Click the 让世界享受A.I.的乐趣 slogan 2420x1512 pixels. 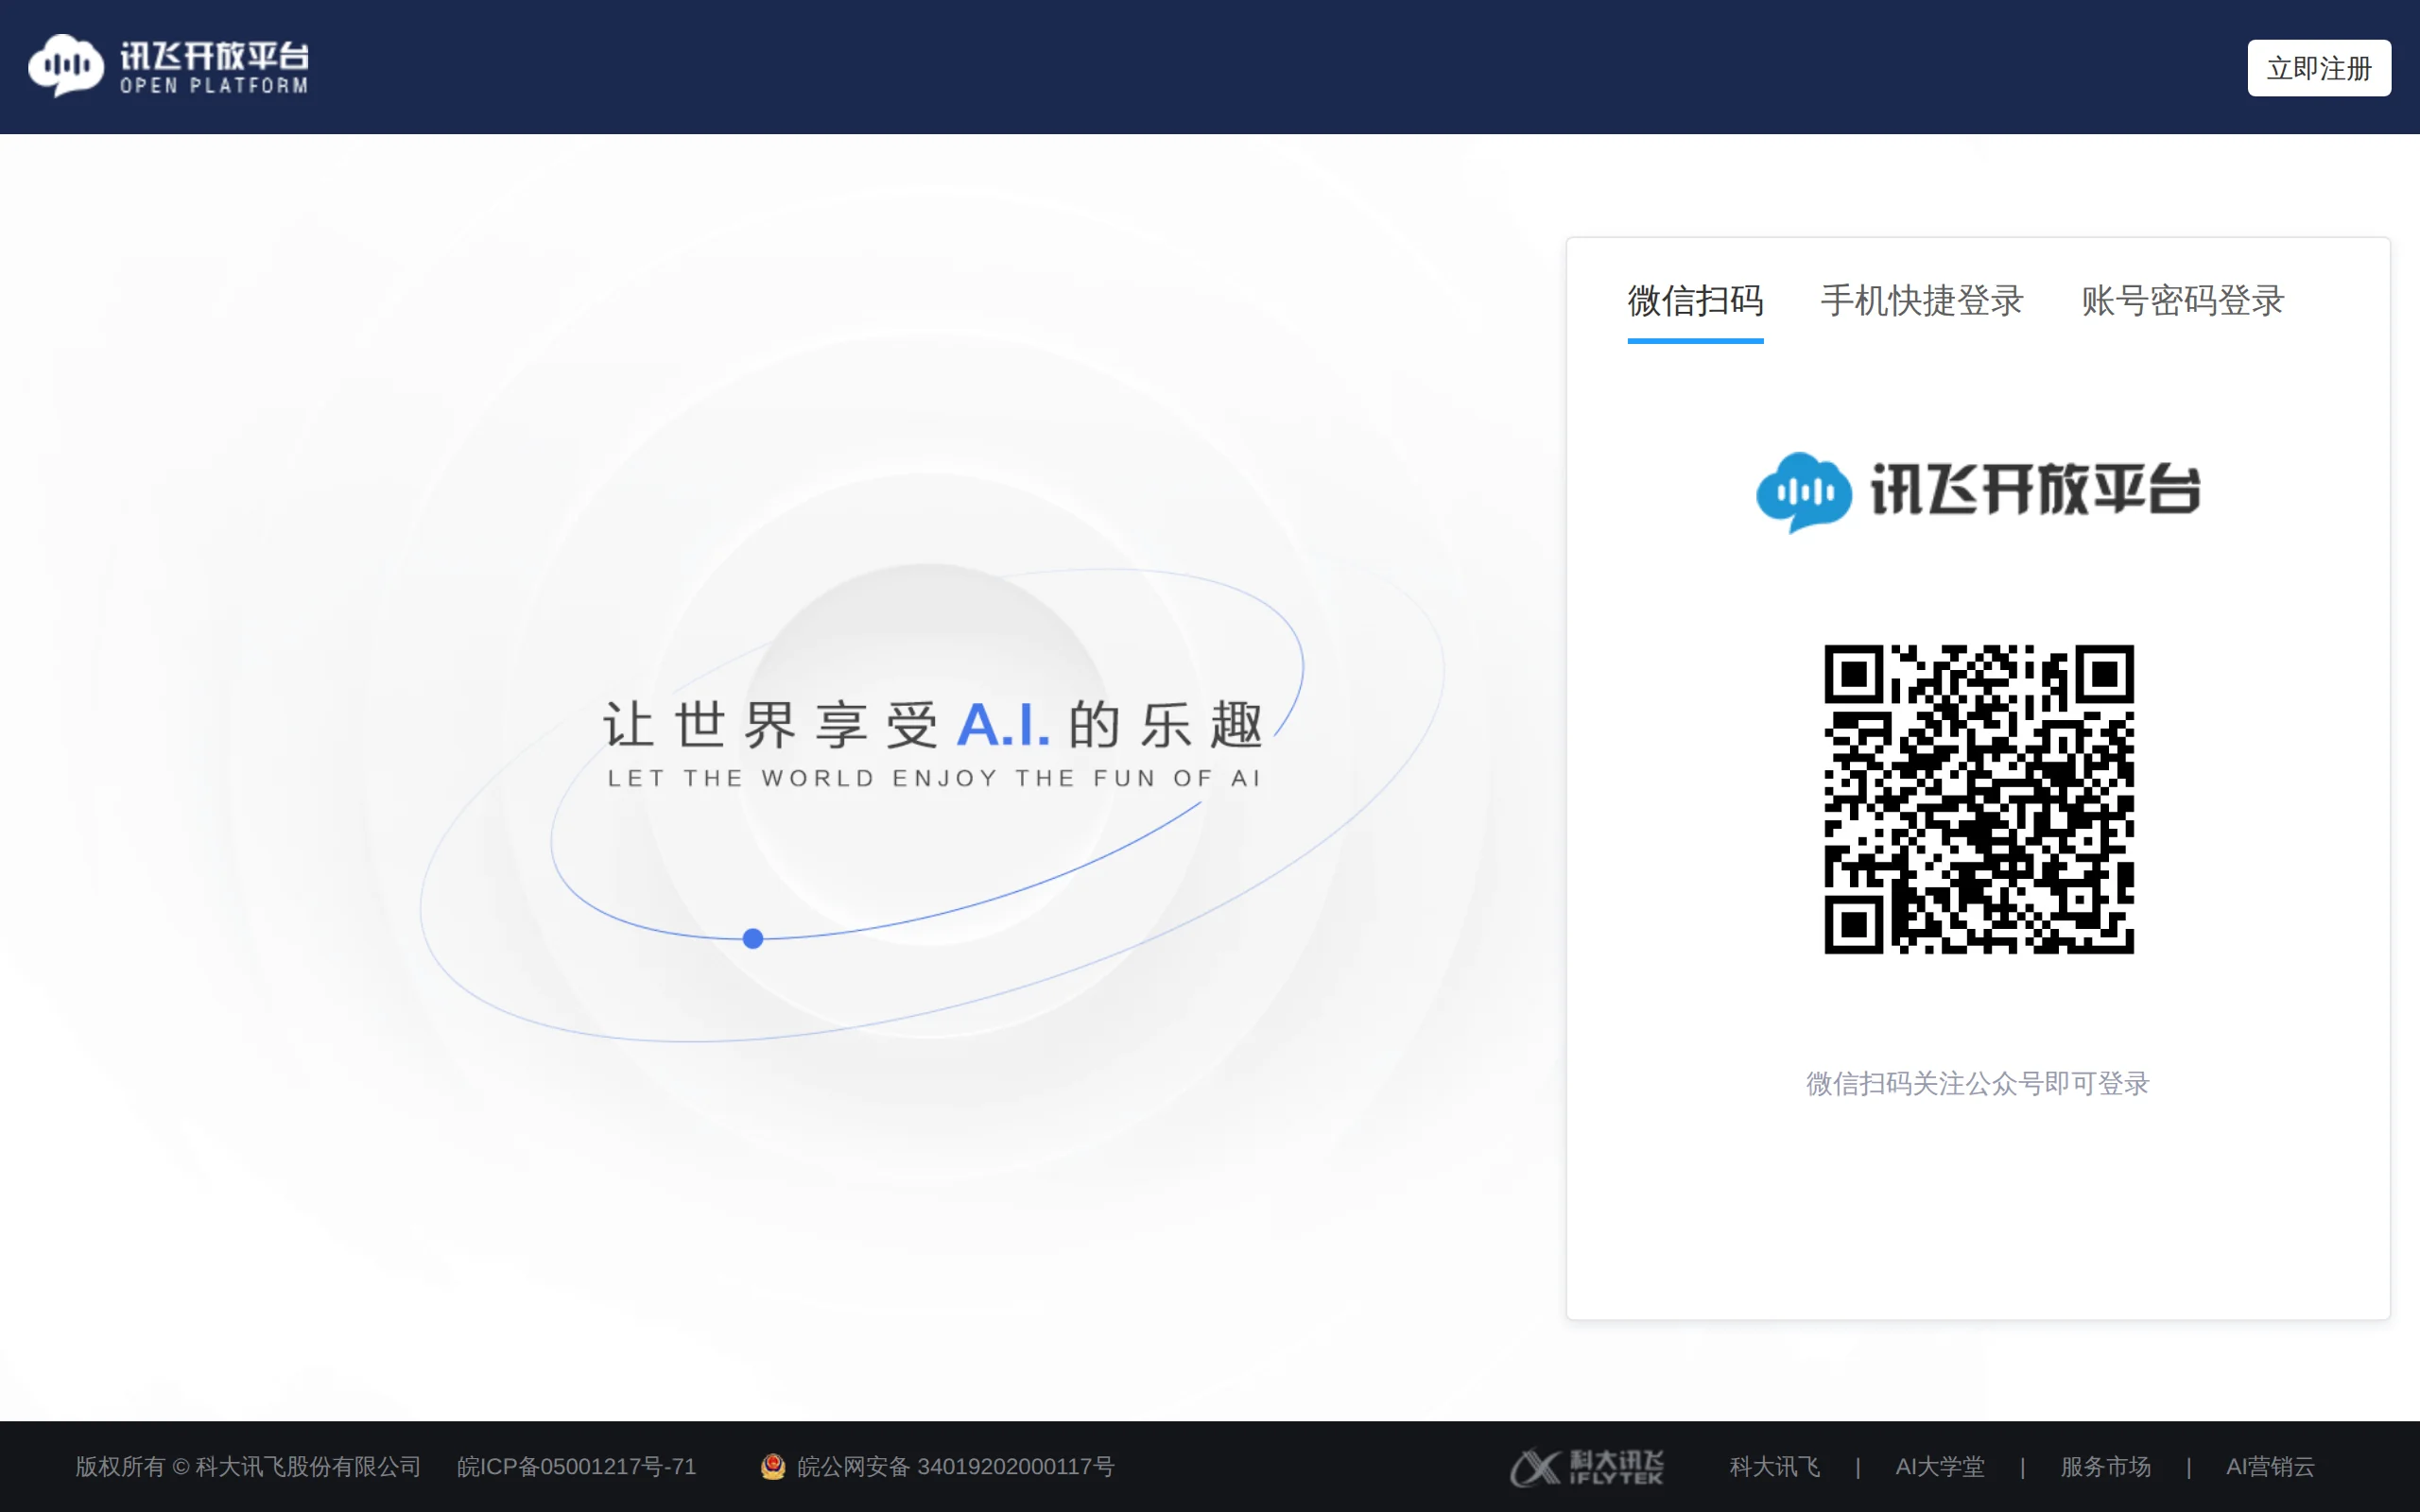[x=934, y=724]
